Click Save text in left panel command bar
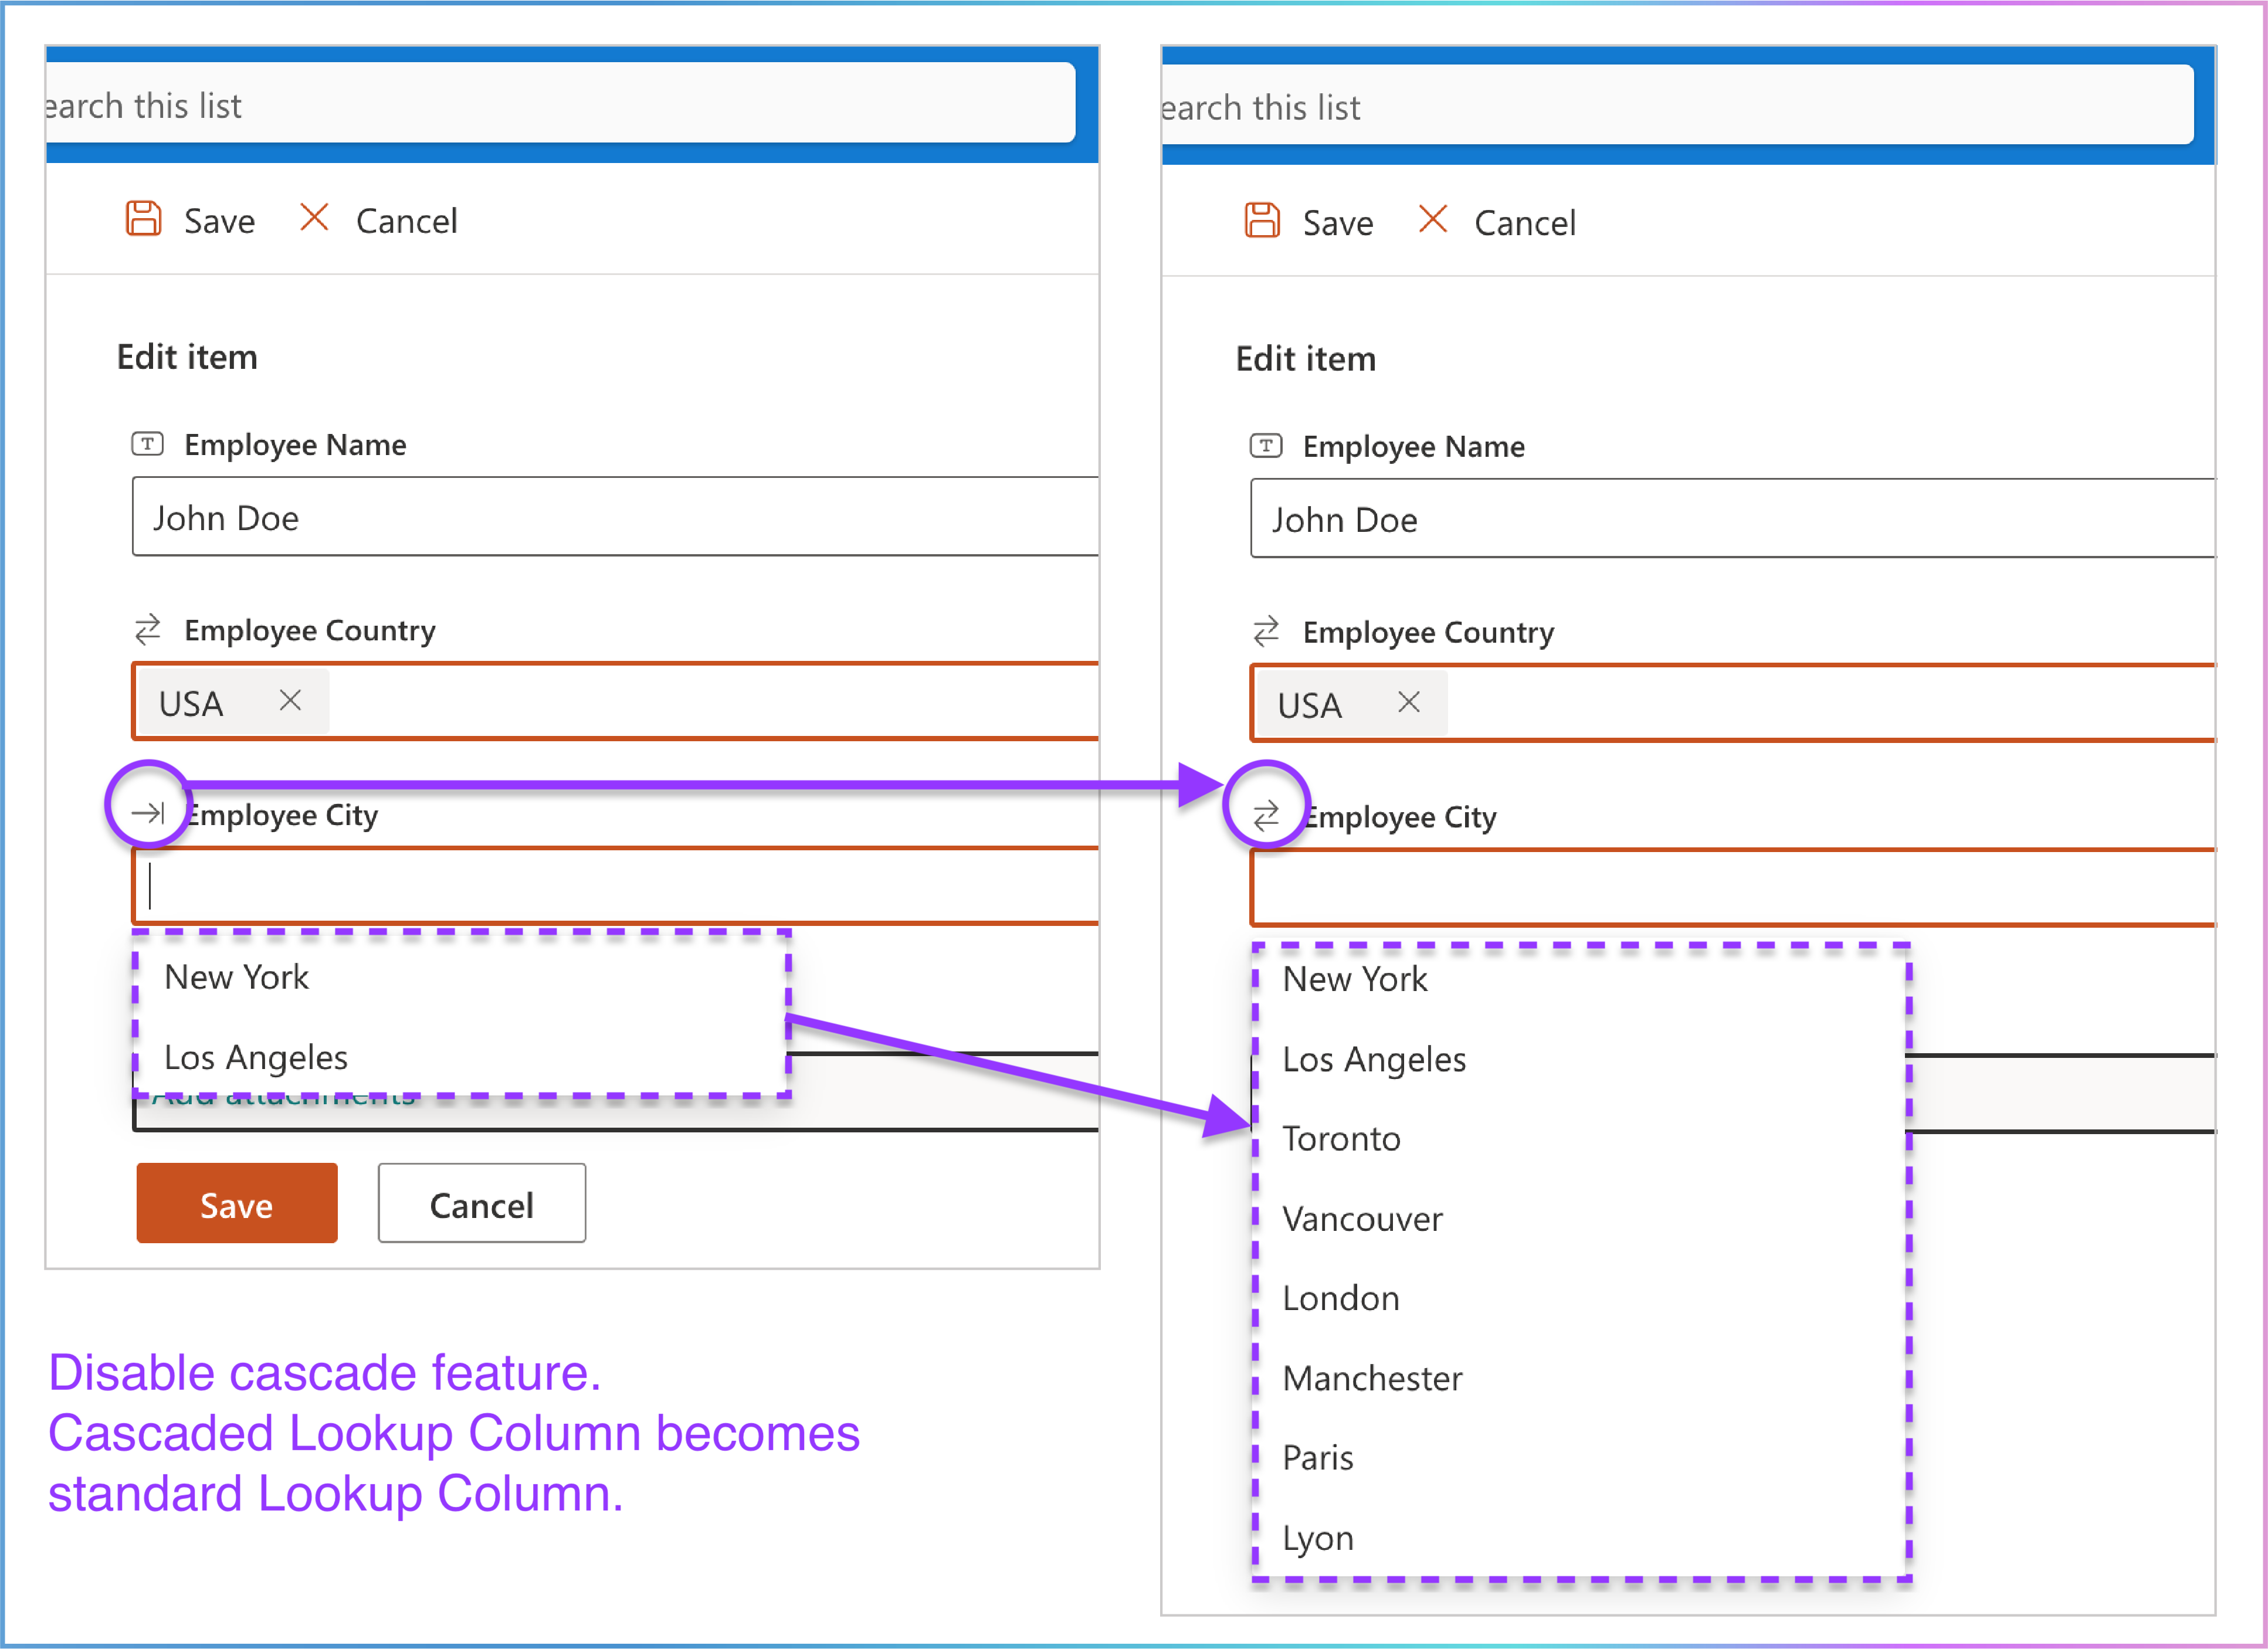 tap(219, 221)
